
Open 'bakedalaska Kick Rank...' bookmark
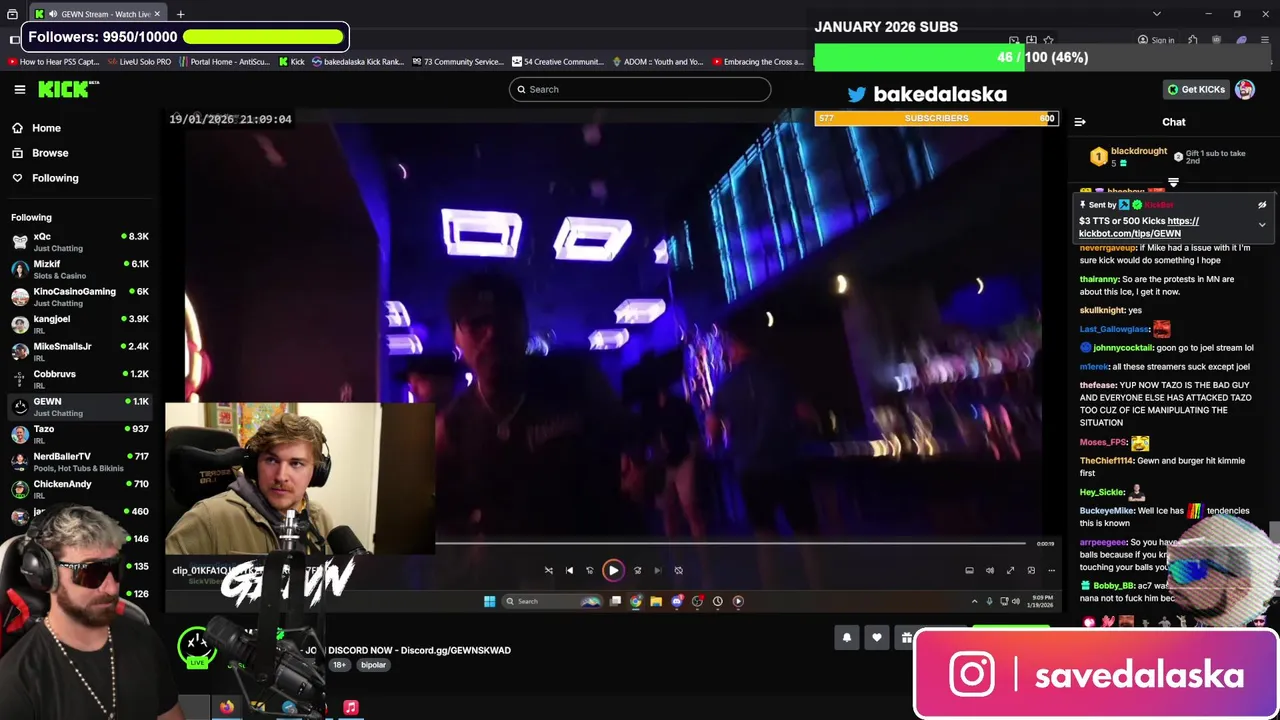[x=358, y=61]
